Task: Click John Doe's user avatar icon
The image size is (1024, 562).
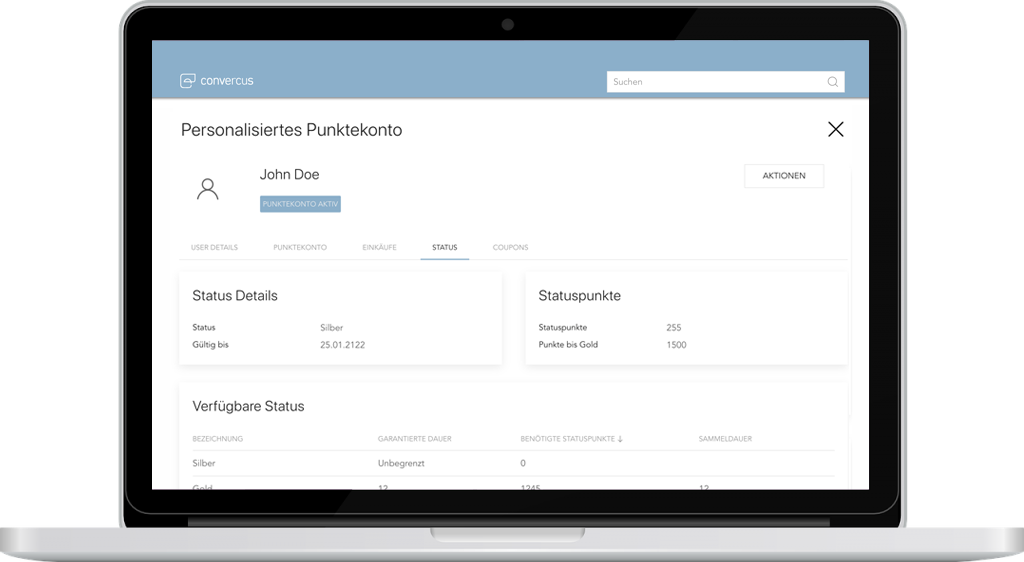Action: point(208,189)
